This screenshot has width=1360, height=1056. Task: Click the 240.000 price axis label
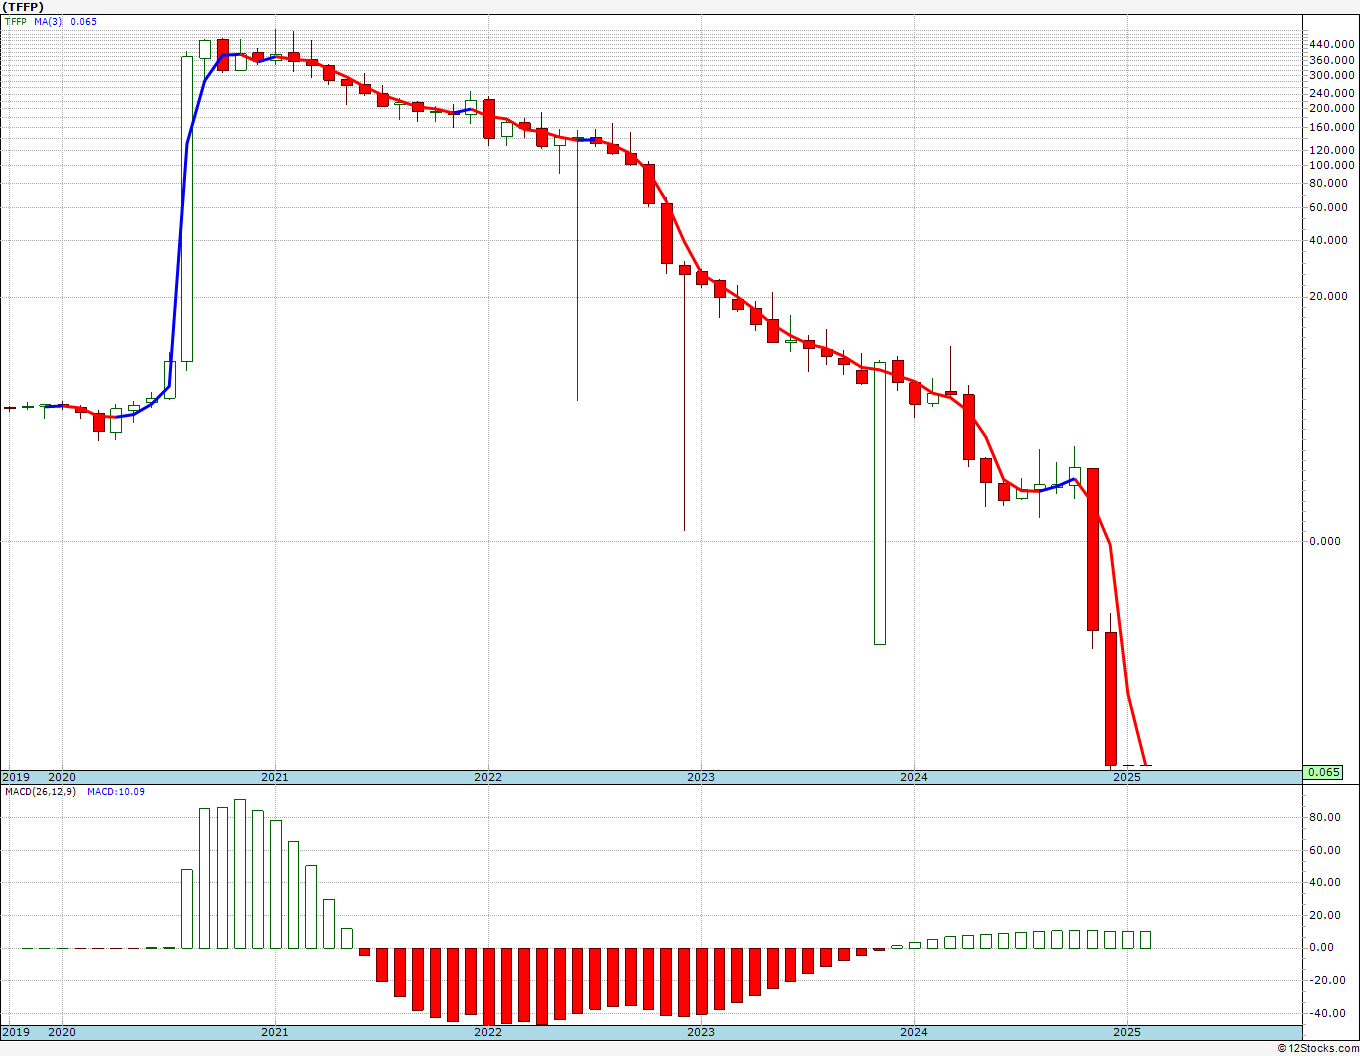point(1332,93)
